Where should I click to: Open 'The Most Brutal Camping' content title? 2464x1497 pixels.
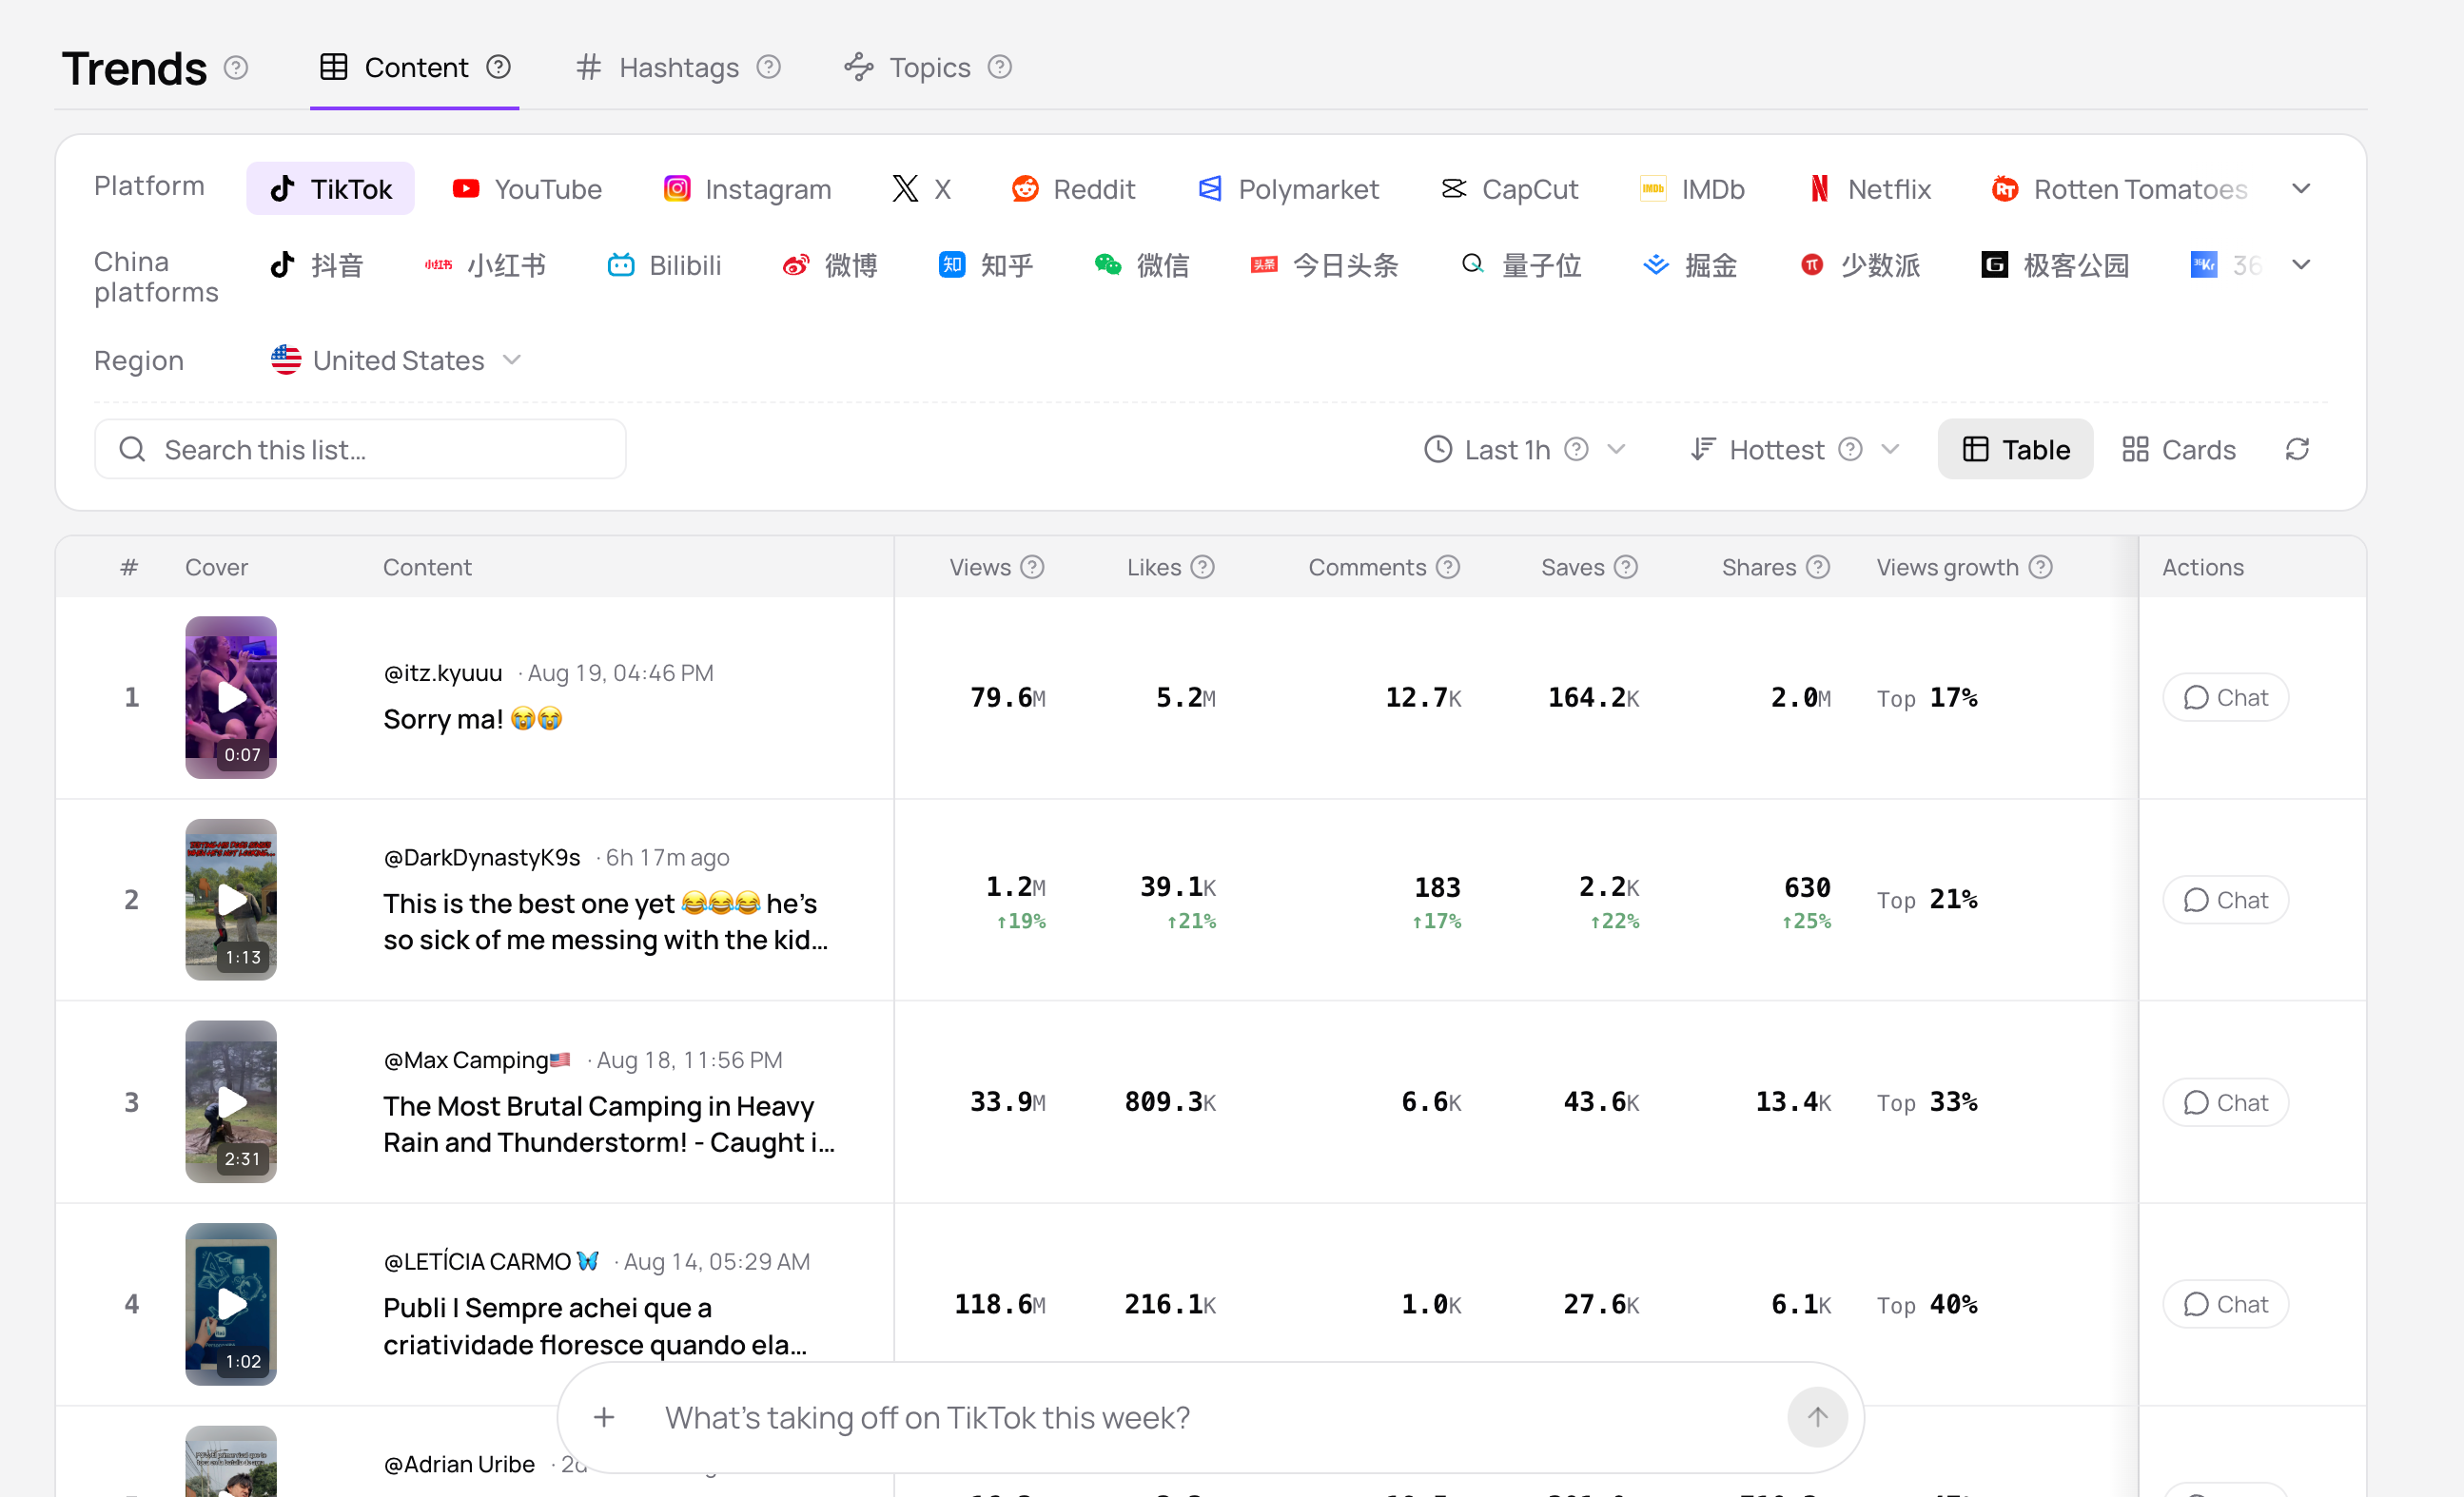[608, 1124]
